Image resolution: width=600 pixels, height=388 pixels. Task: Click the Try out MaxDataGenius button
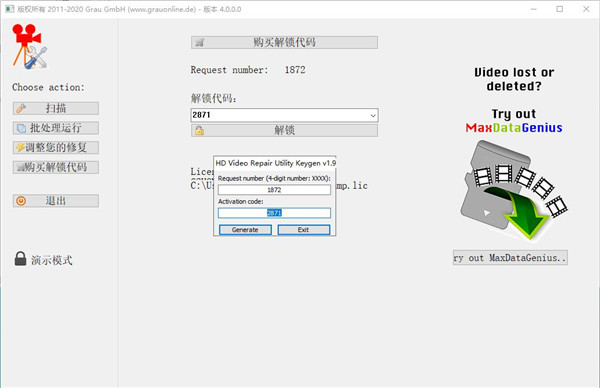click(x=510, y=258)
